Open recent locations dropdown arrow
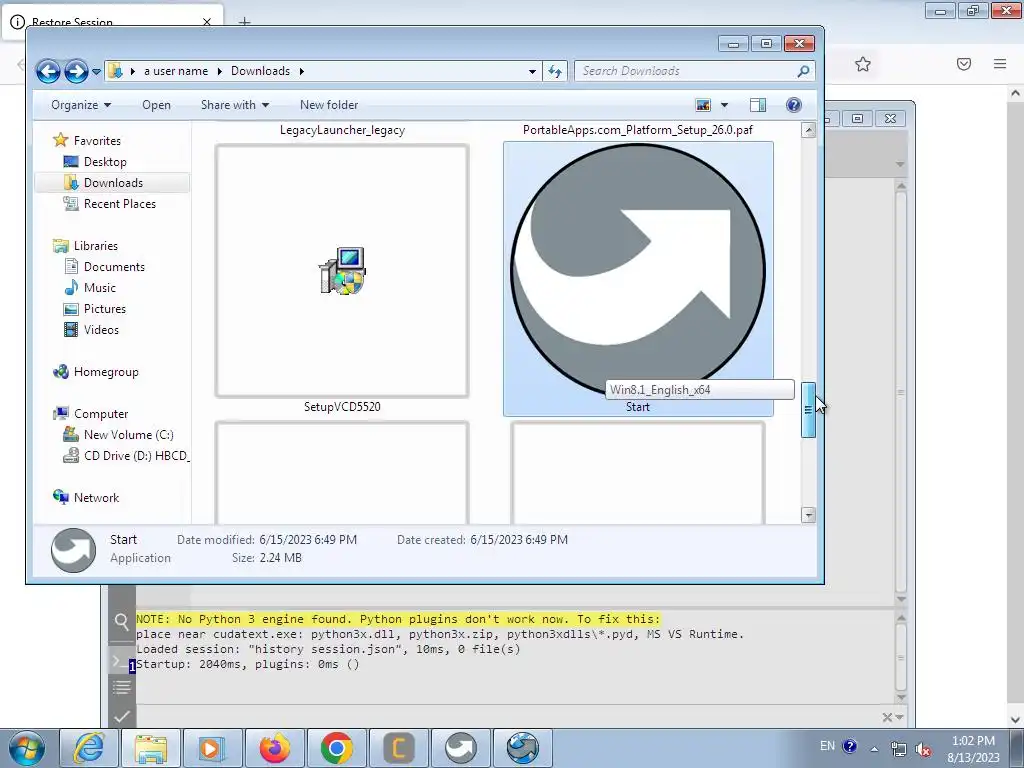Viewport: 1024px width, 768px height. (97, 71)
